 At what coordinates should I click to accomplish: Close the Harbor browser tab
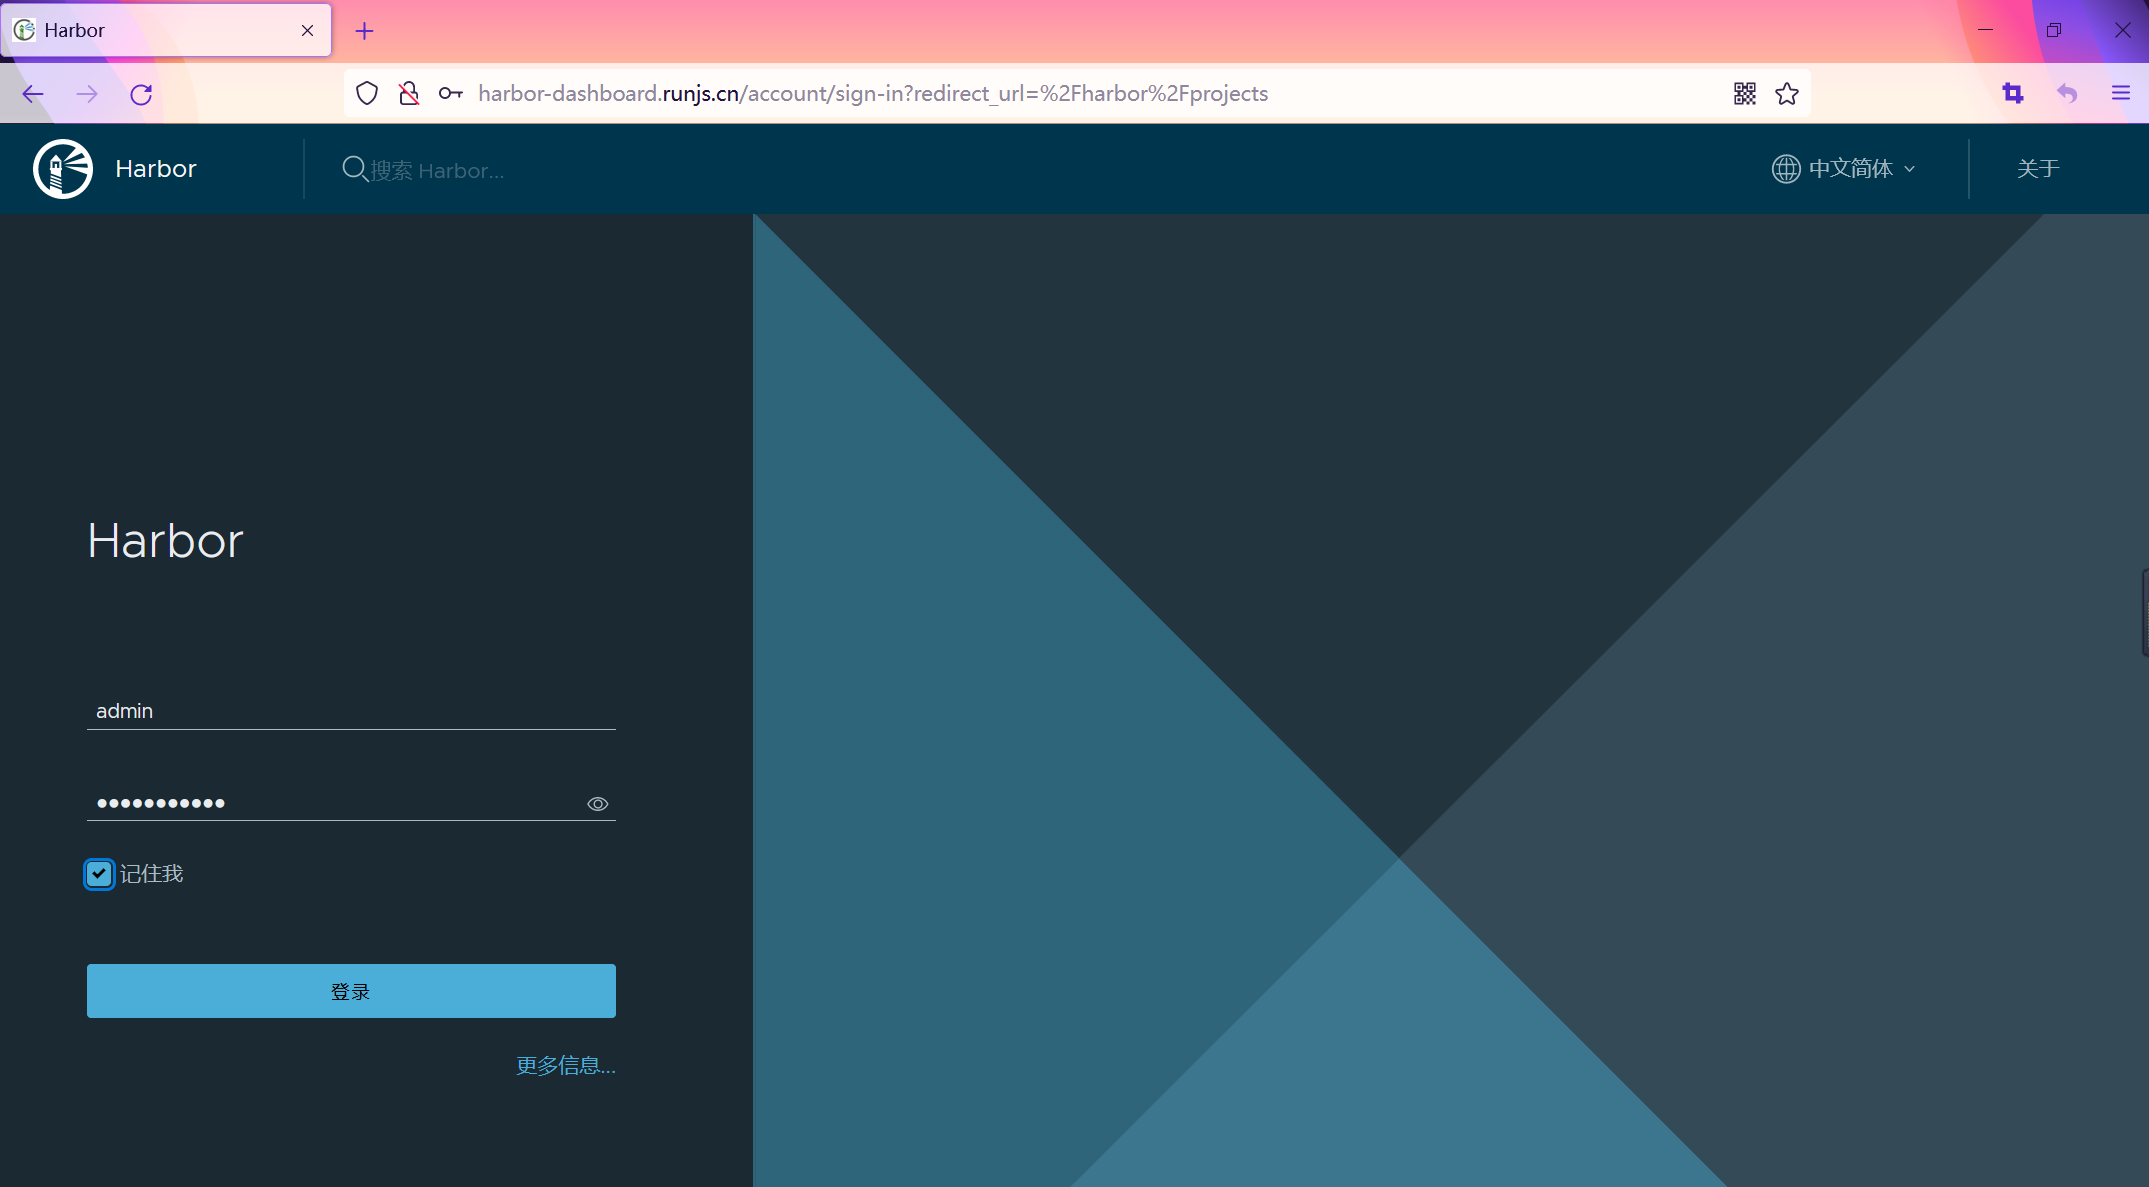point(308,30)
